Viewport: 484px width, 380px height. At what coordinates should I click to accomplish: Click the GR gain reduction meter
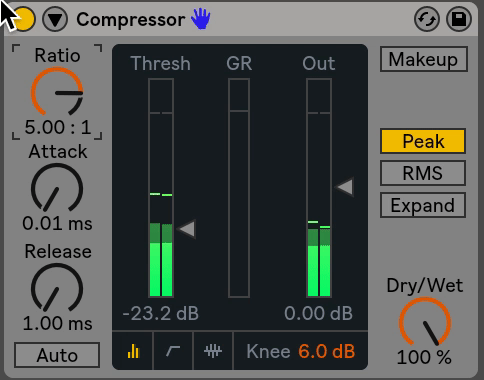pyautogui.click(x=239, y=188)
